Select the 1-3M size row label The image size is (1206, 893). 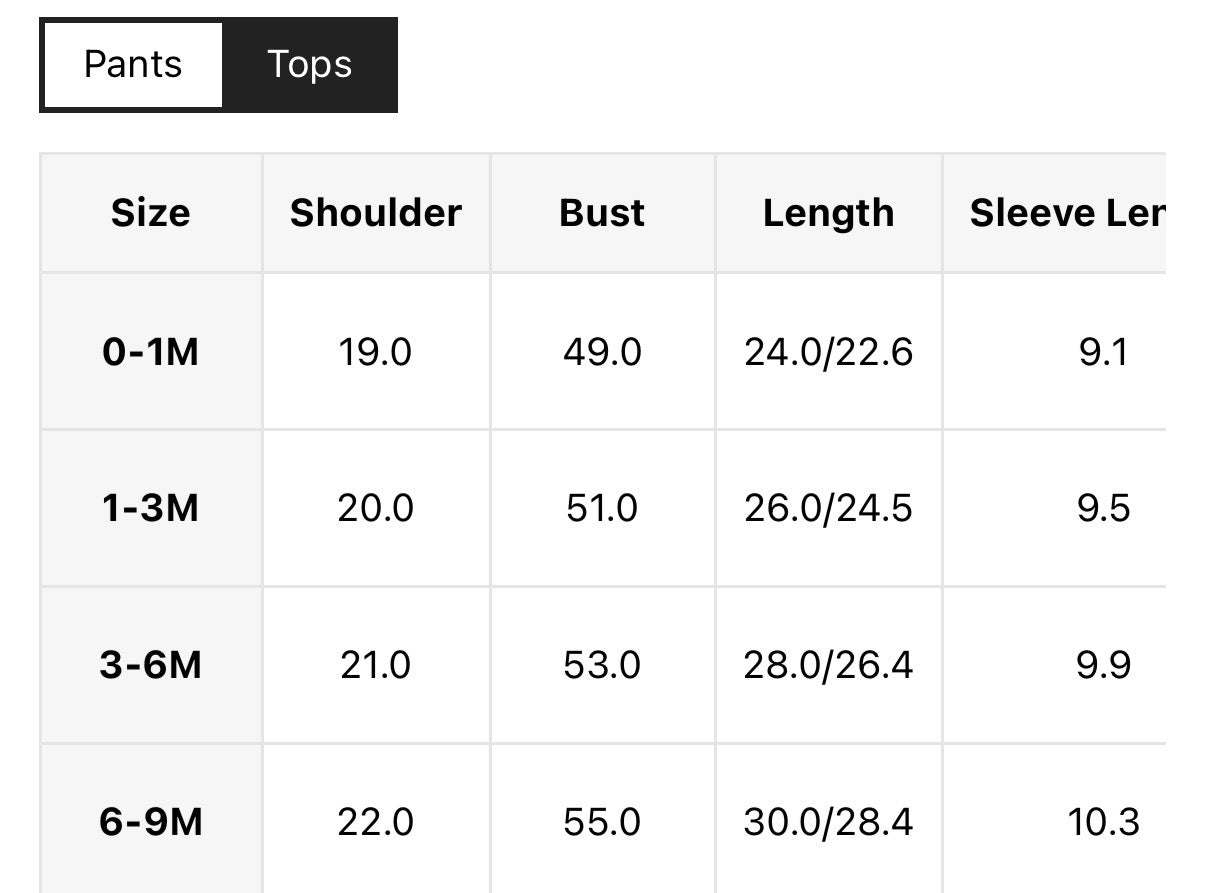[151, 508]
